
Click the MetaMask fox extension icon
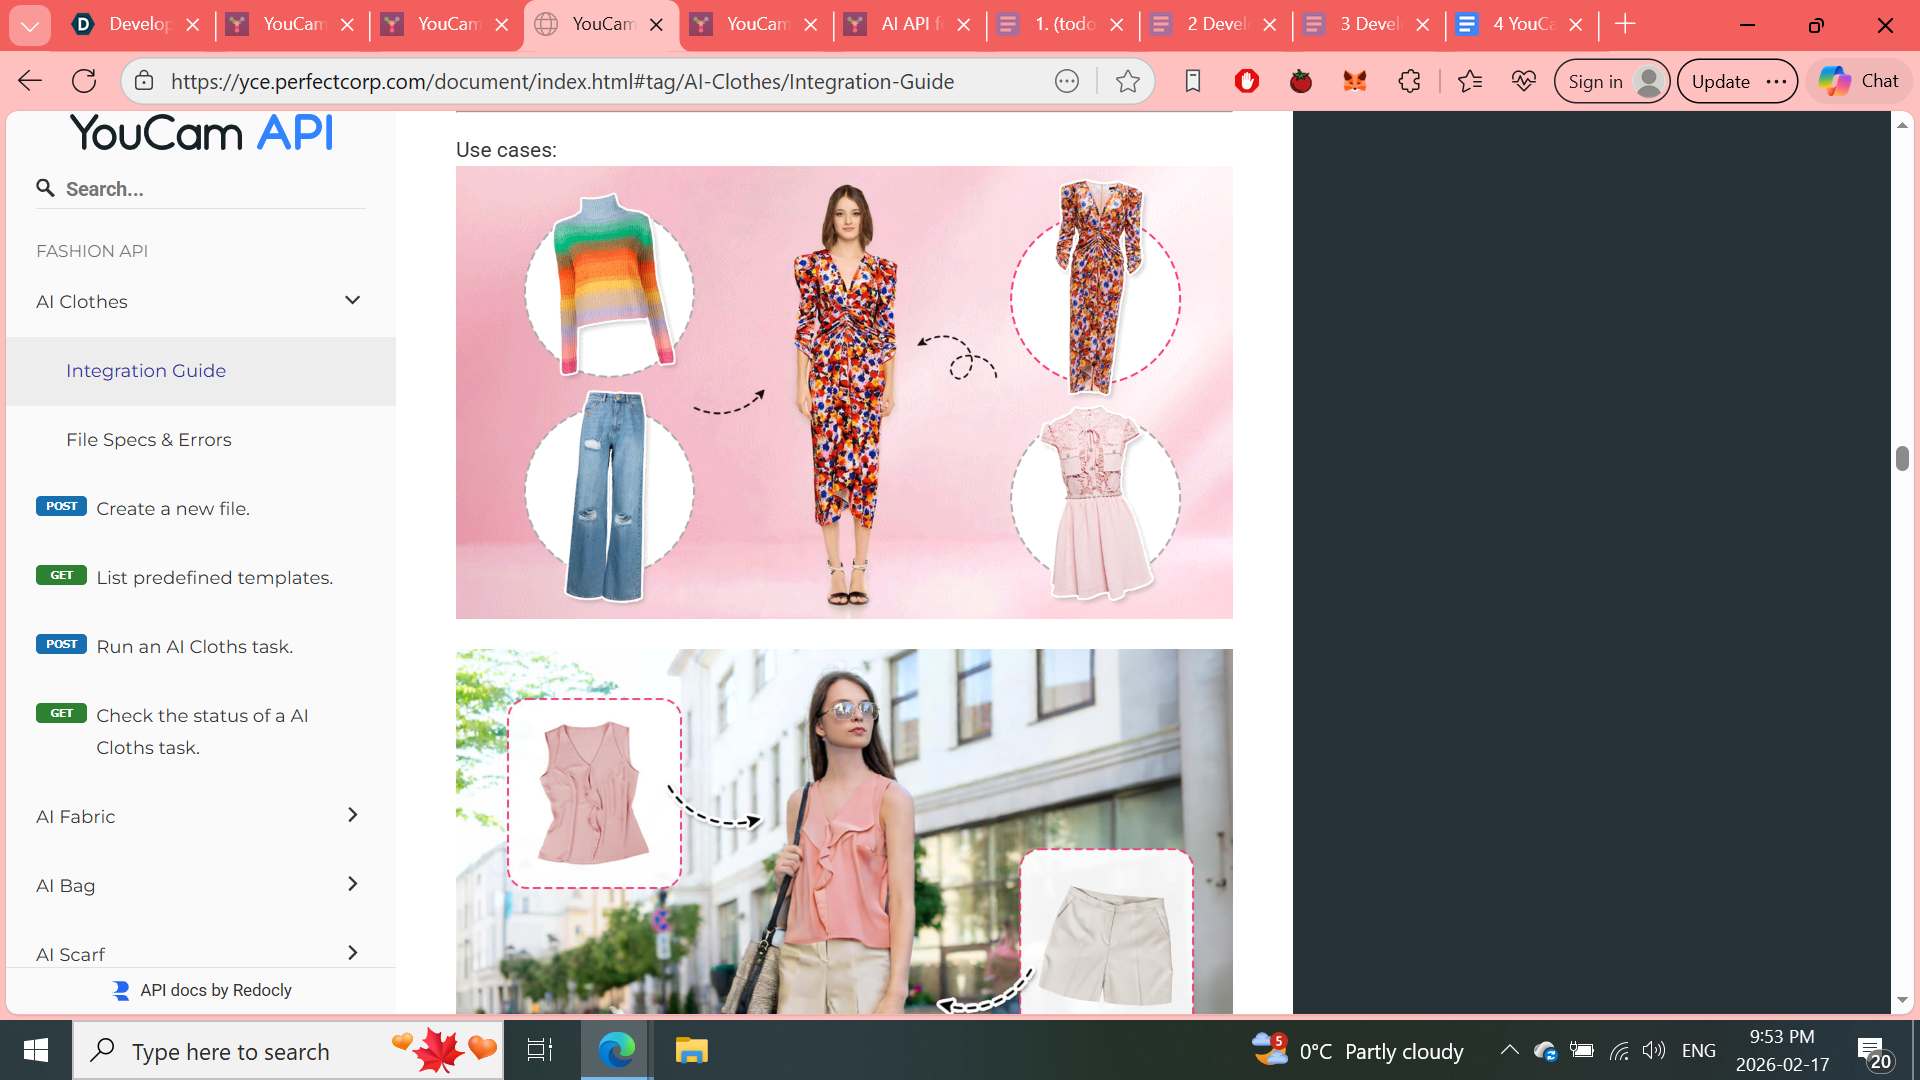click(1355, 81)
